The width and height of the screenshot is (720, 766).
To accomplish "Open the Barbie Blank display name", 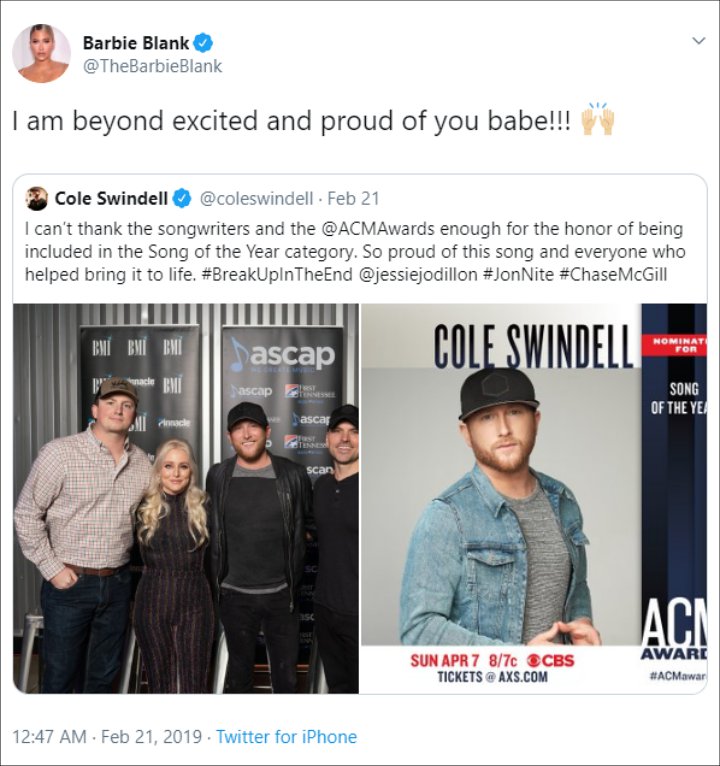I will (136, 43).
